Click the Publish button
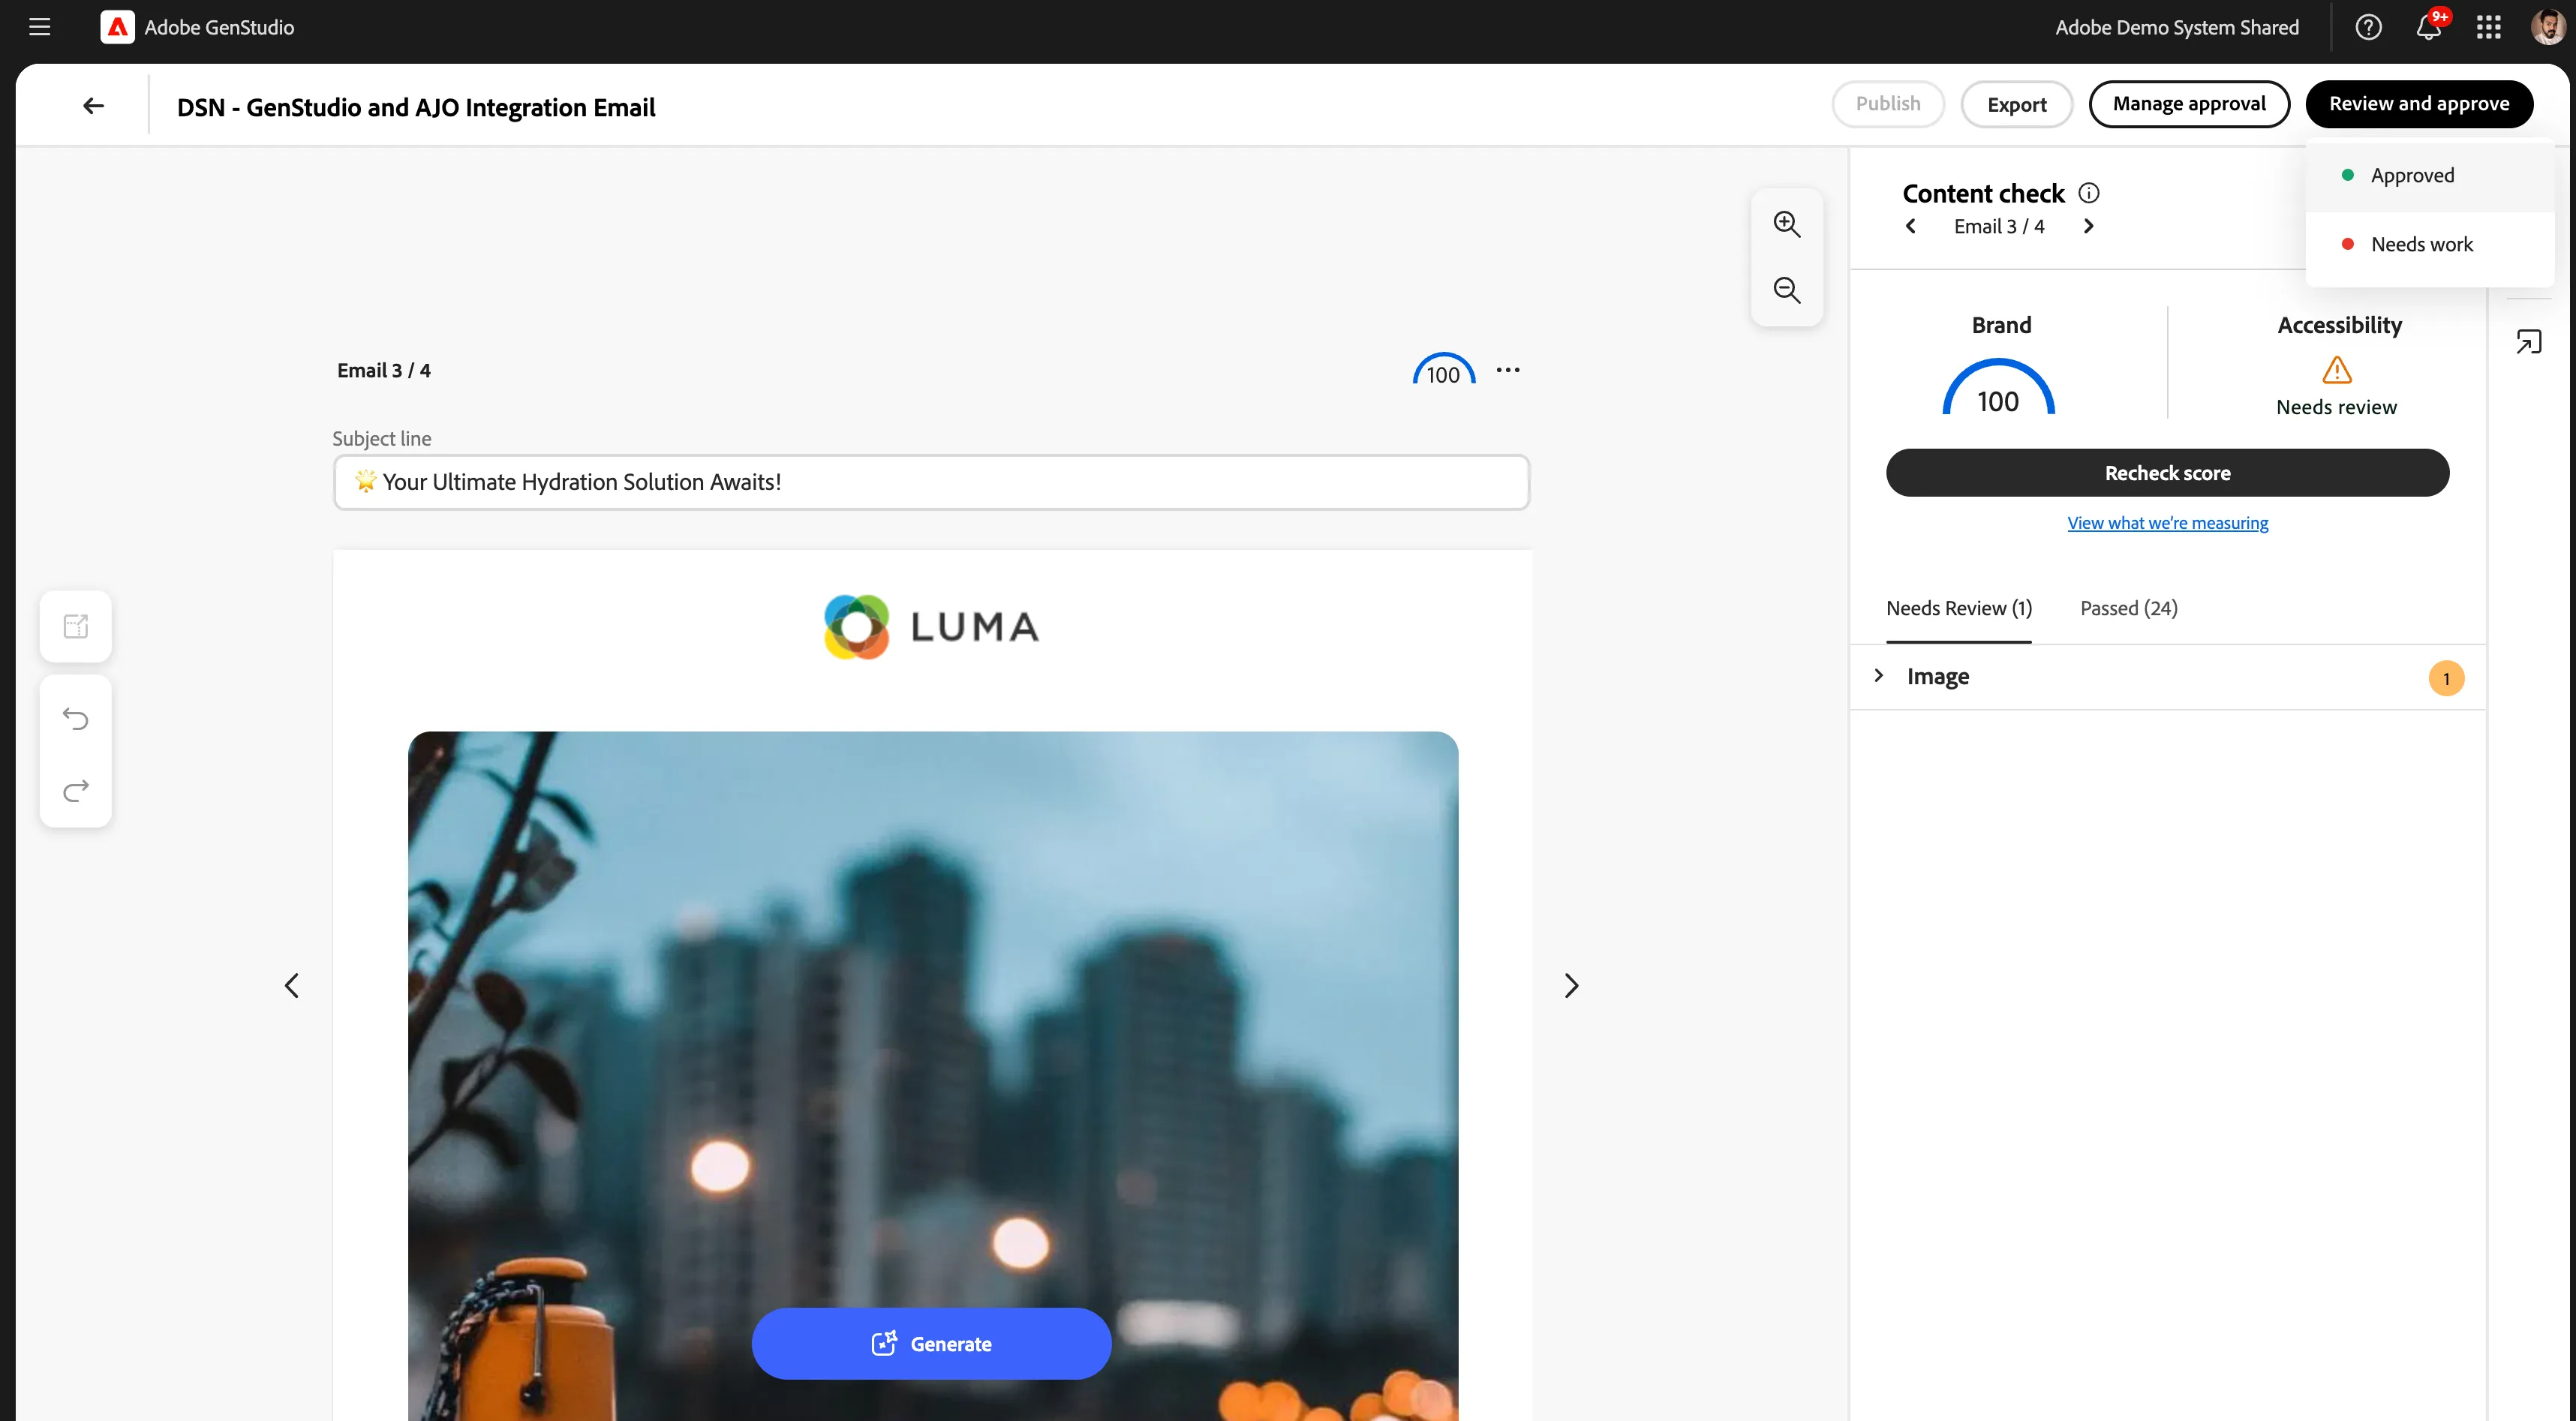 pos(1888,104)
